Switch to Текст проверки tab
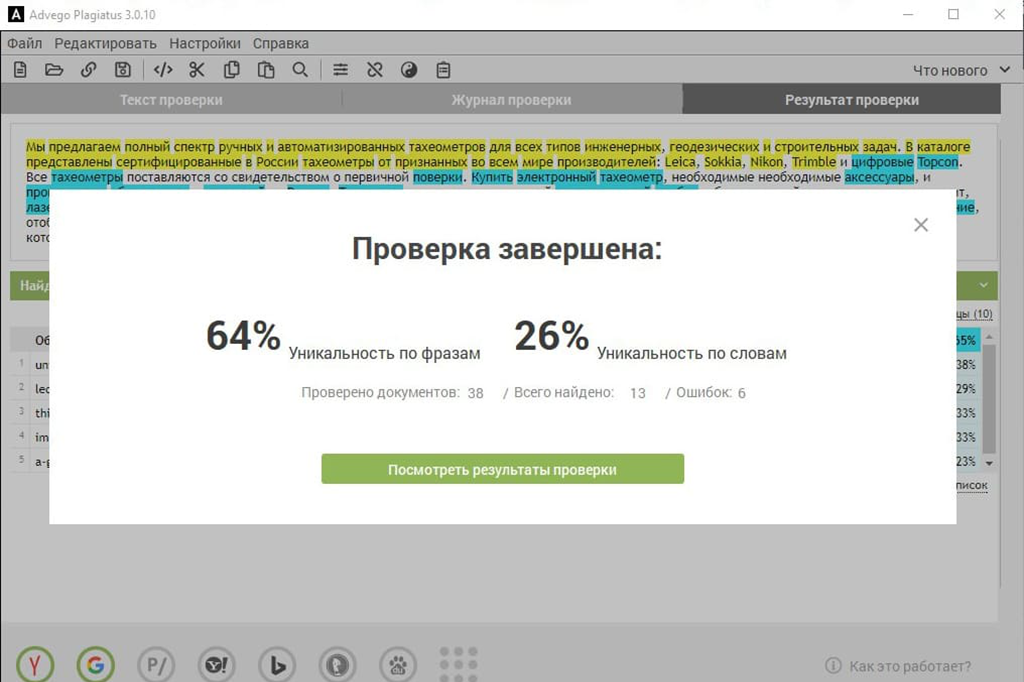1024x682 pixels. click(171, 100)
